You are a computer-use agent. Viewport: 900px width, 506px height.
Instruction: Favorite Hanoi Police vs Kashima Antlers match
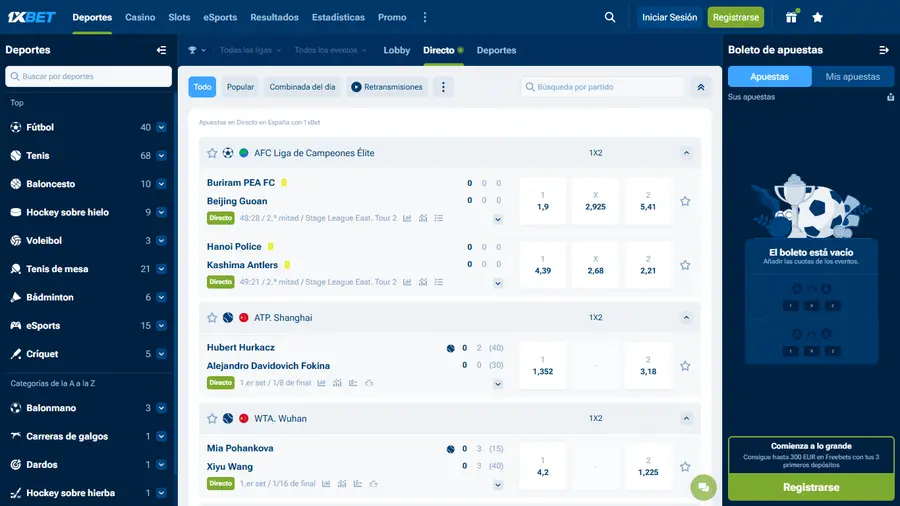[x=685, y=265]
